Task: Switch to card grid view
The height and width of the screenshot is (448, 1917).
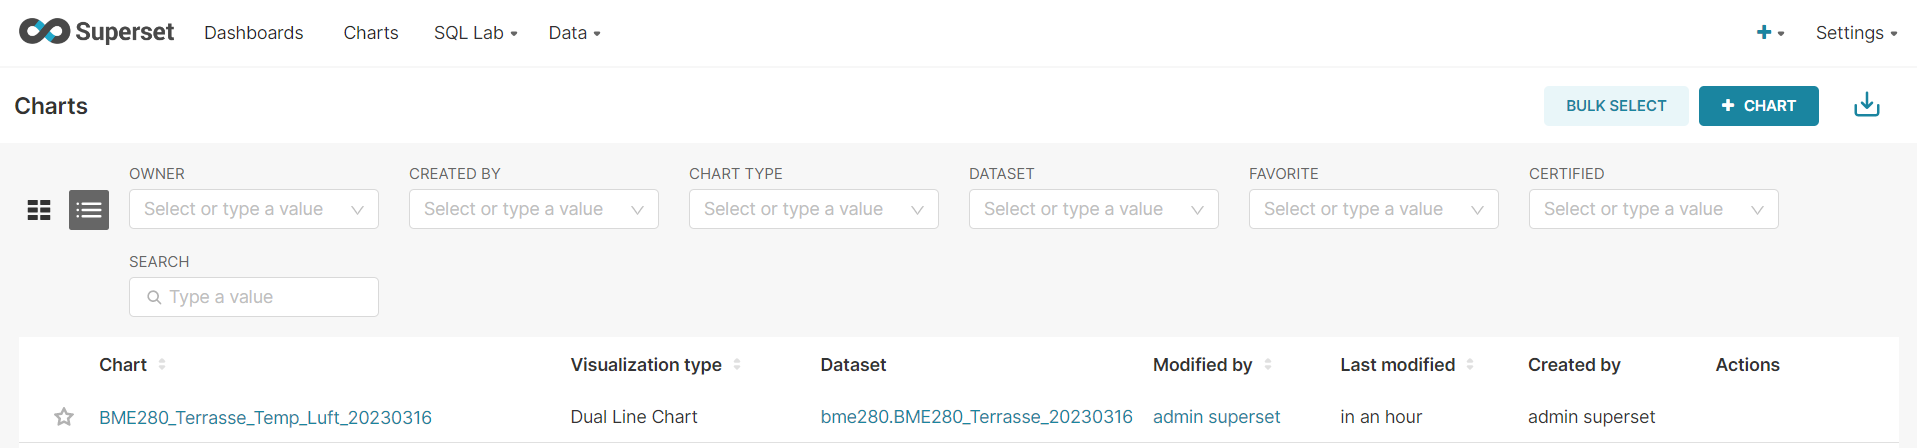Action: click(x=39, y=210)
